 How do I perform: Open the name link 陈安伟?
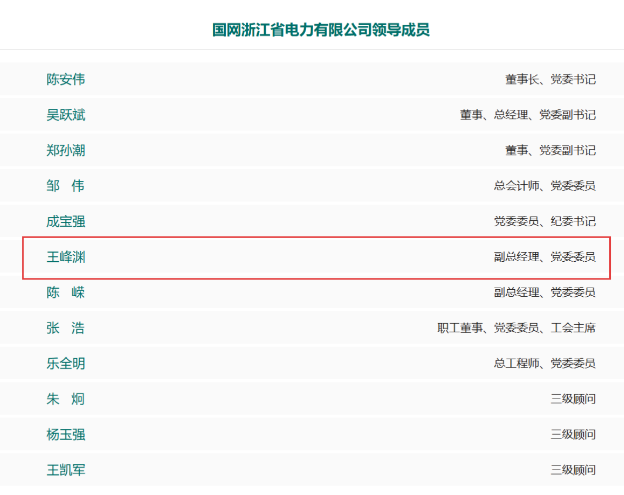[66, 79]
